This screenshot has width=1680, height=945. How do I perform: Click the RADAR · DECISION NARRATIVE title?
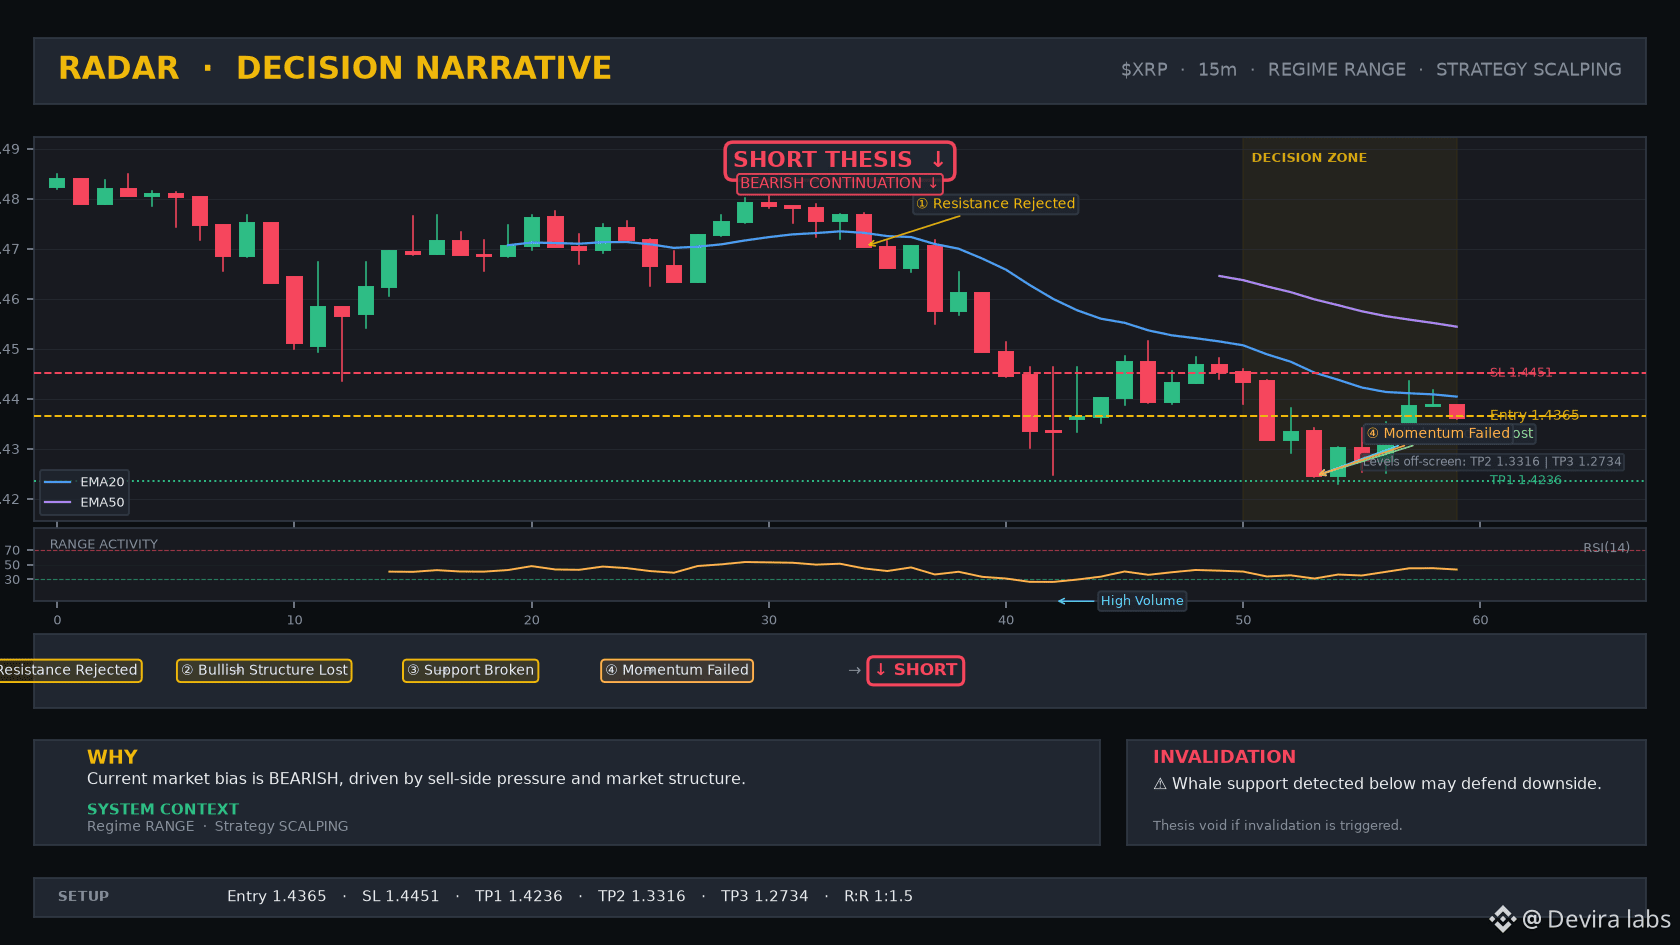click(x=335, y=68)
